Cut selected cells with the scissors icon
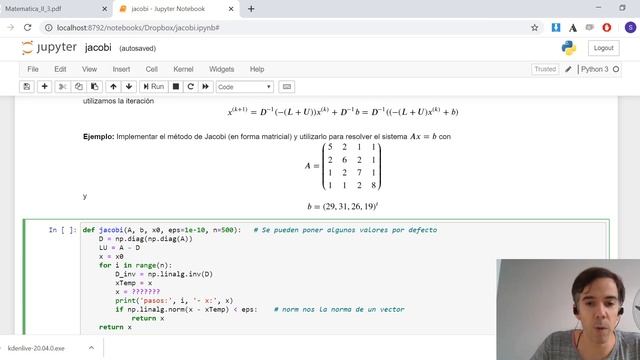640x360 pixels. point(62,87)
